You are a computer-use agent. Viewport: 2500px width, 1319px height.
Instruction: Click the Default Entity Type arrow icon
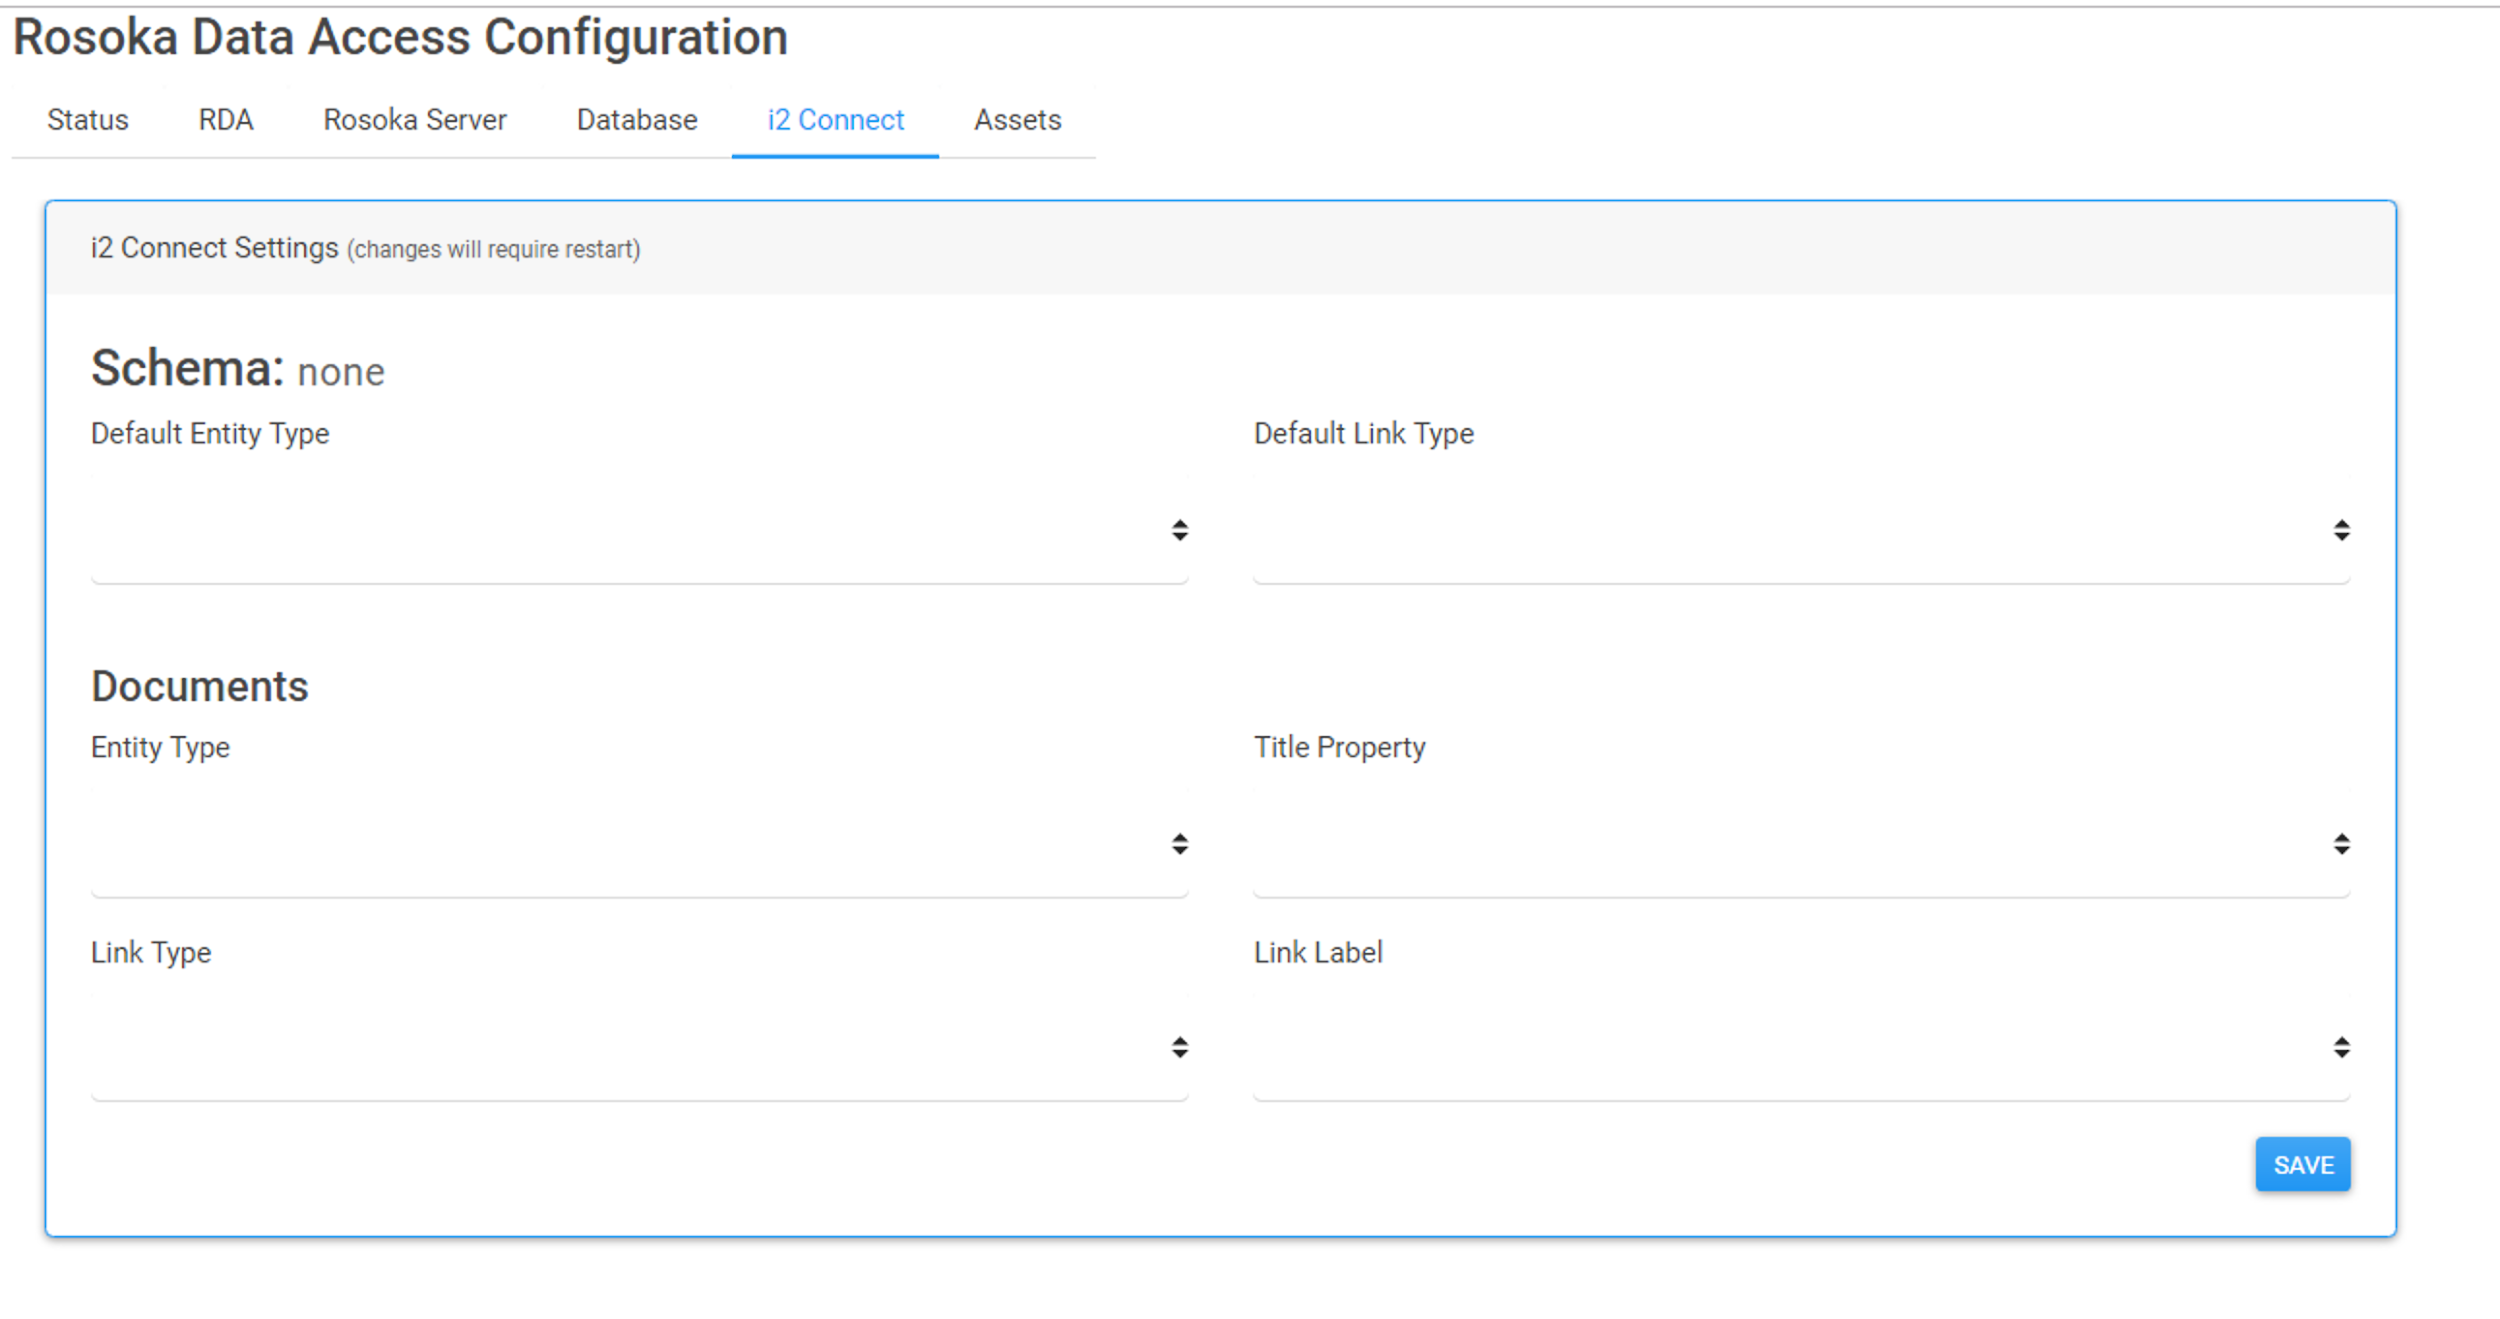point(1180,530)
